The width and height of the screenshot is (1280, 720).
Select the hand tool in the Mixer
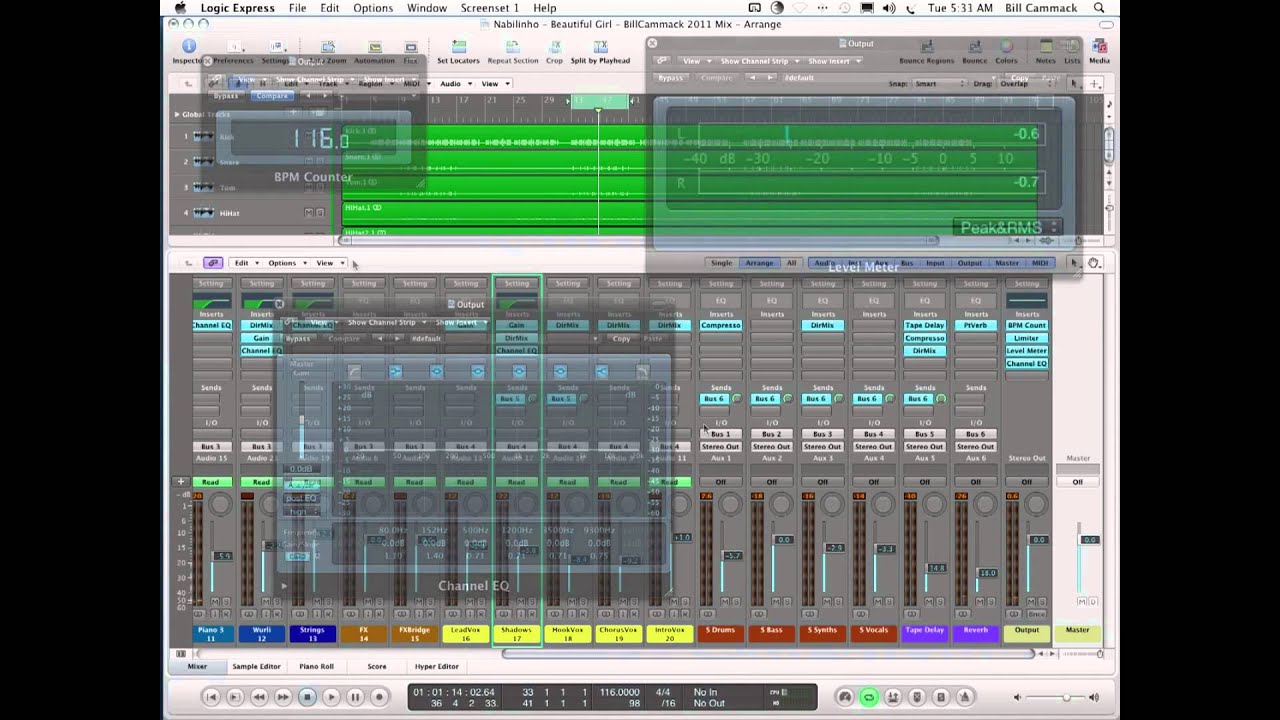(1094, 263)
